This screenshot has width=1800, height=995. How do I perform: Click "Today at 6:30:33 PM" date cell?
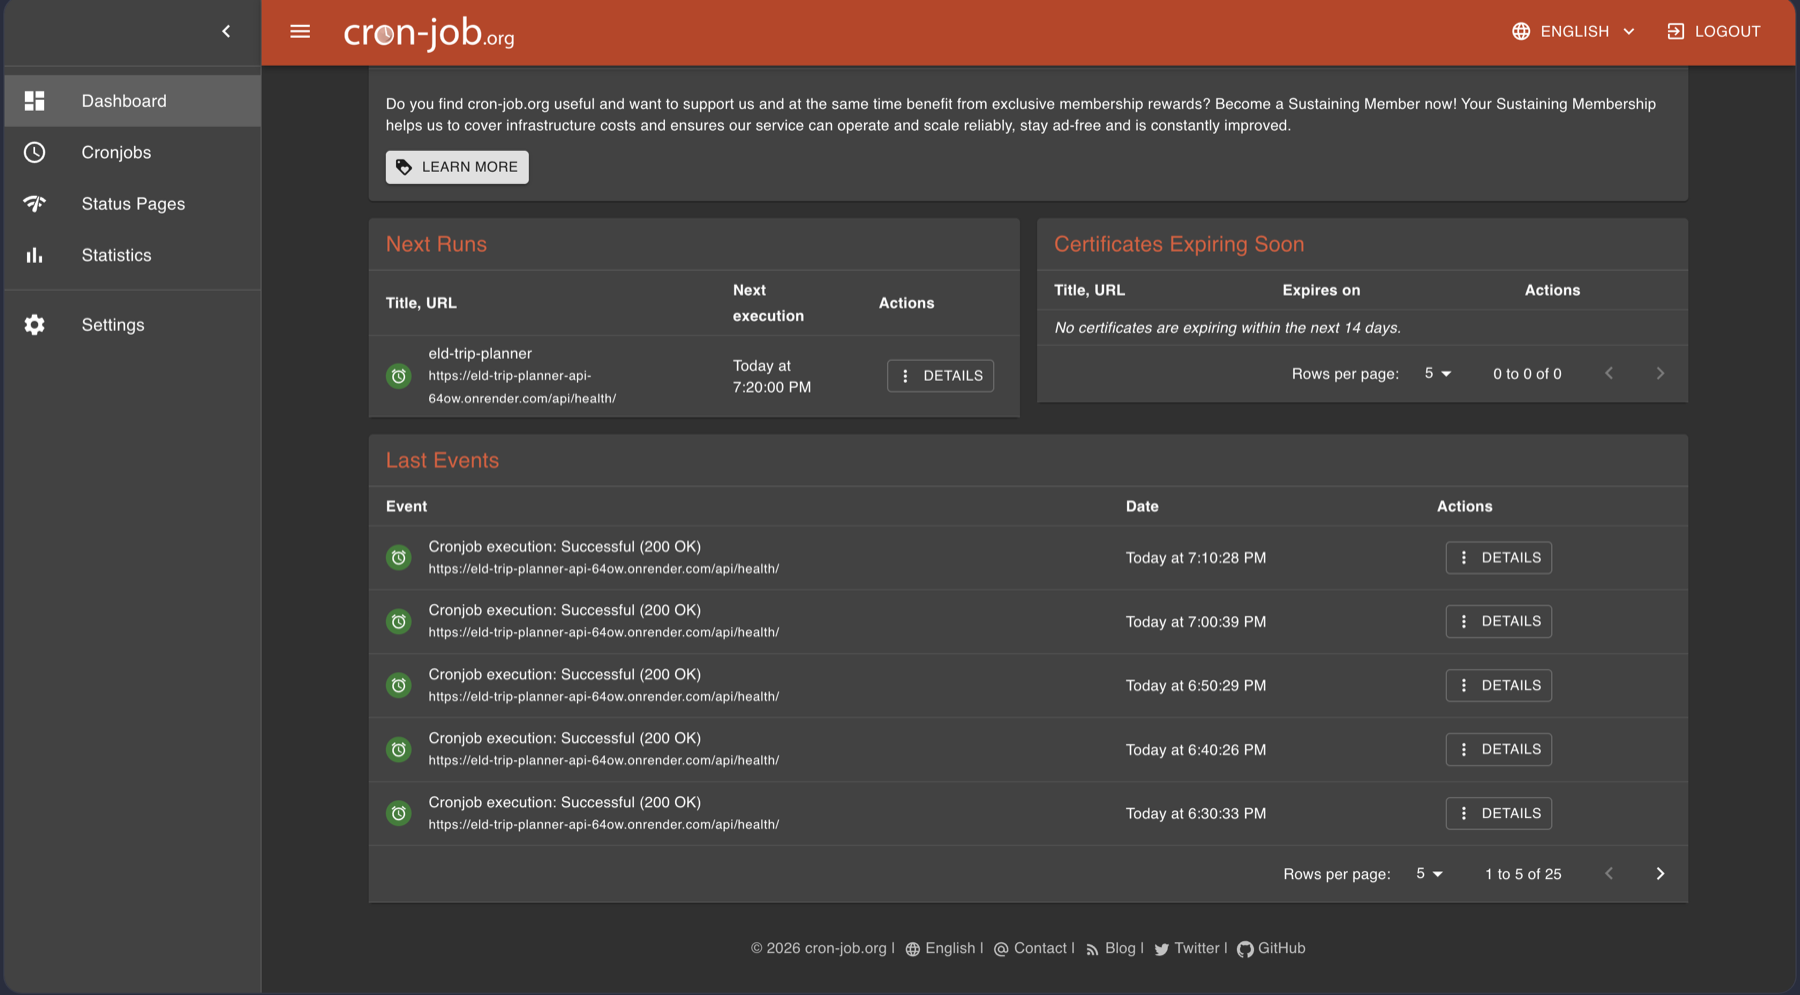click(x=1196, y=813)
